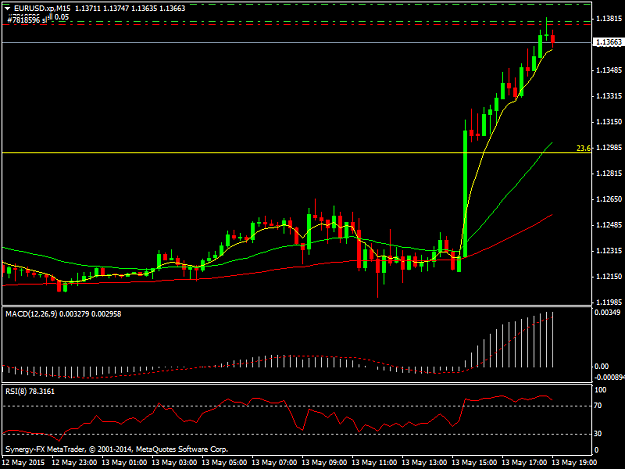Click the 13 May 01:00 time label
Viewport: 625px width, 469px height.
tap(124, 463)
